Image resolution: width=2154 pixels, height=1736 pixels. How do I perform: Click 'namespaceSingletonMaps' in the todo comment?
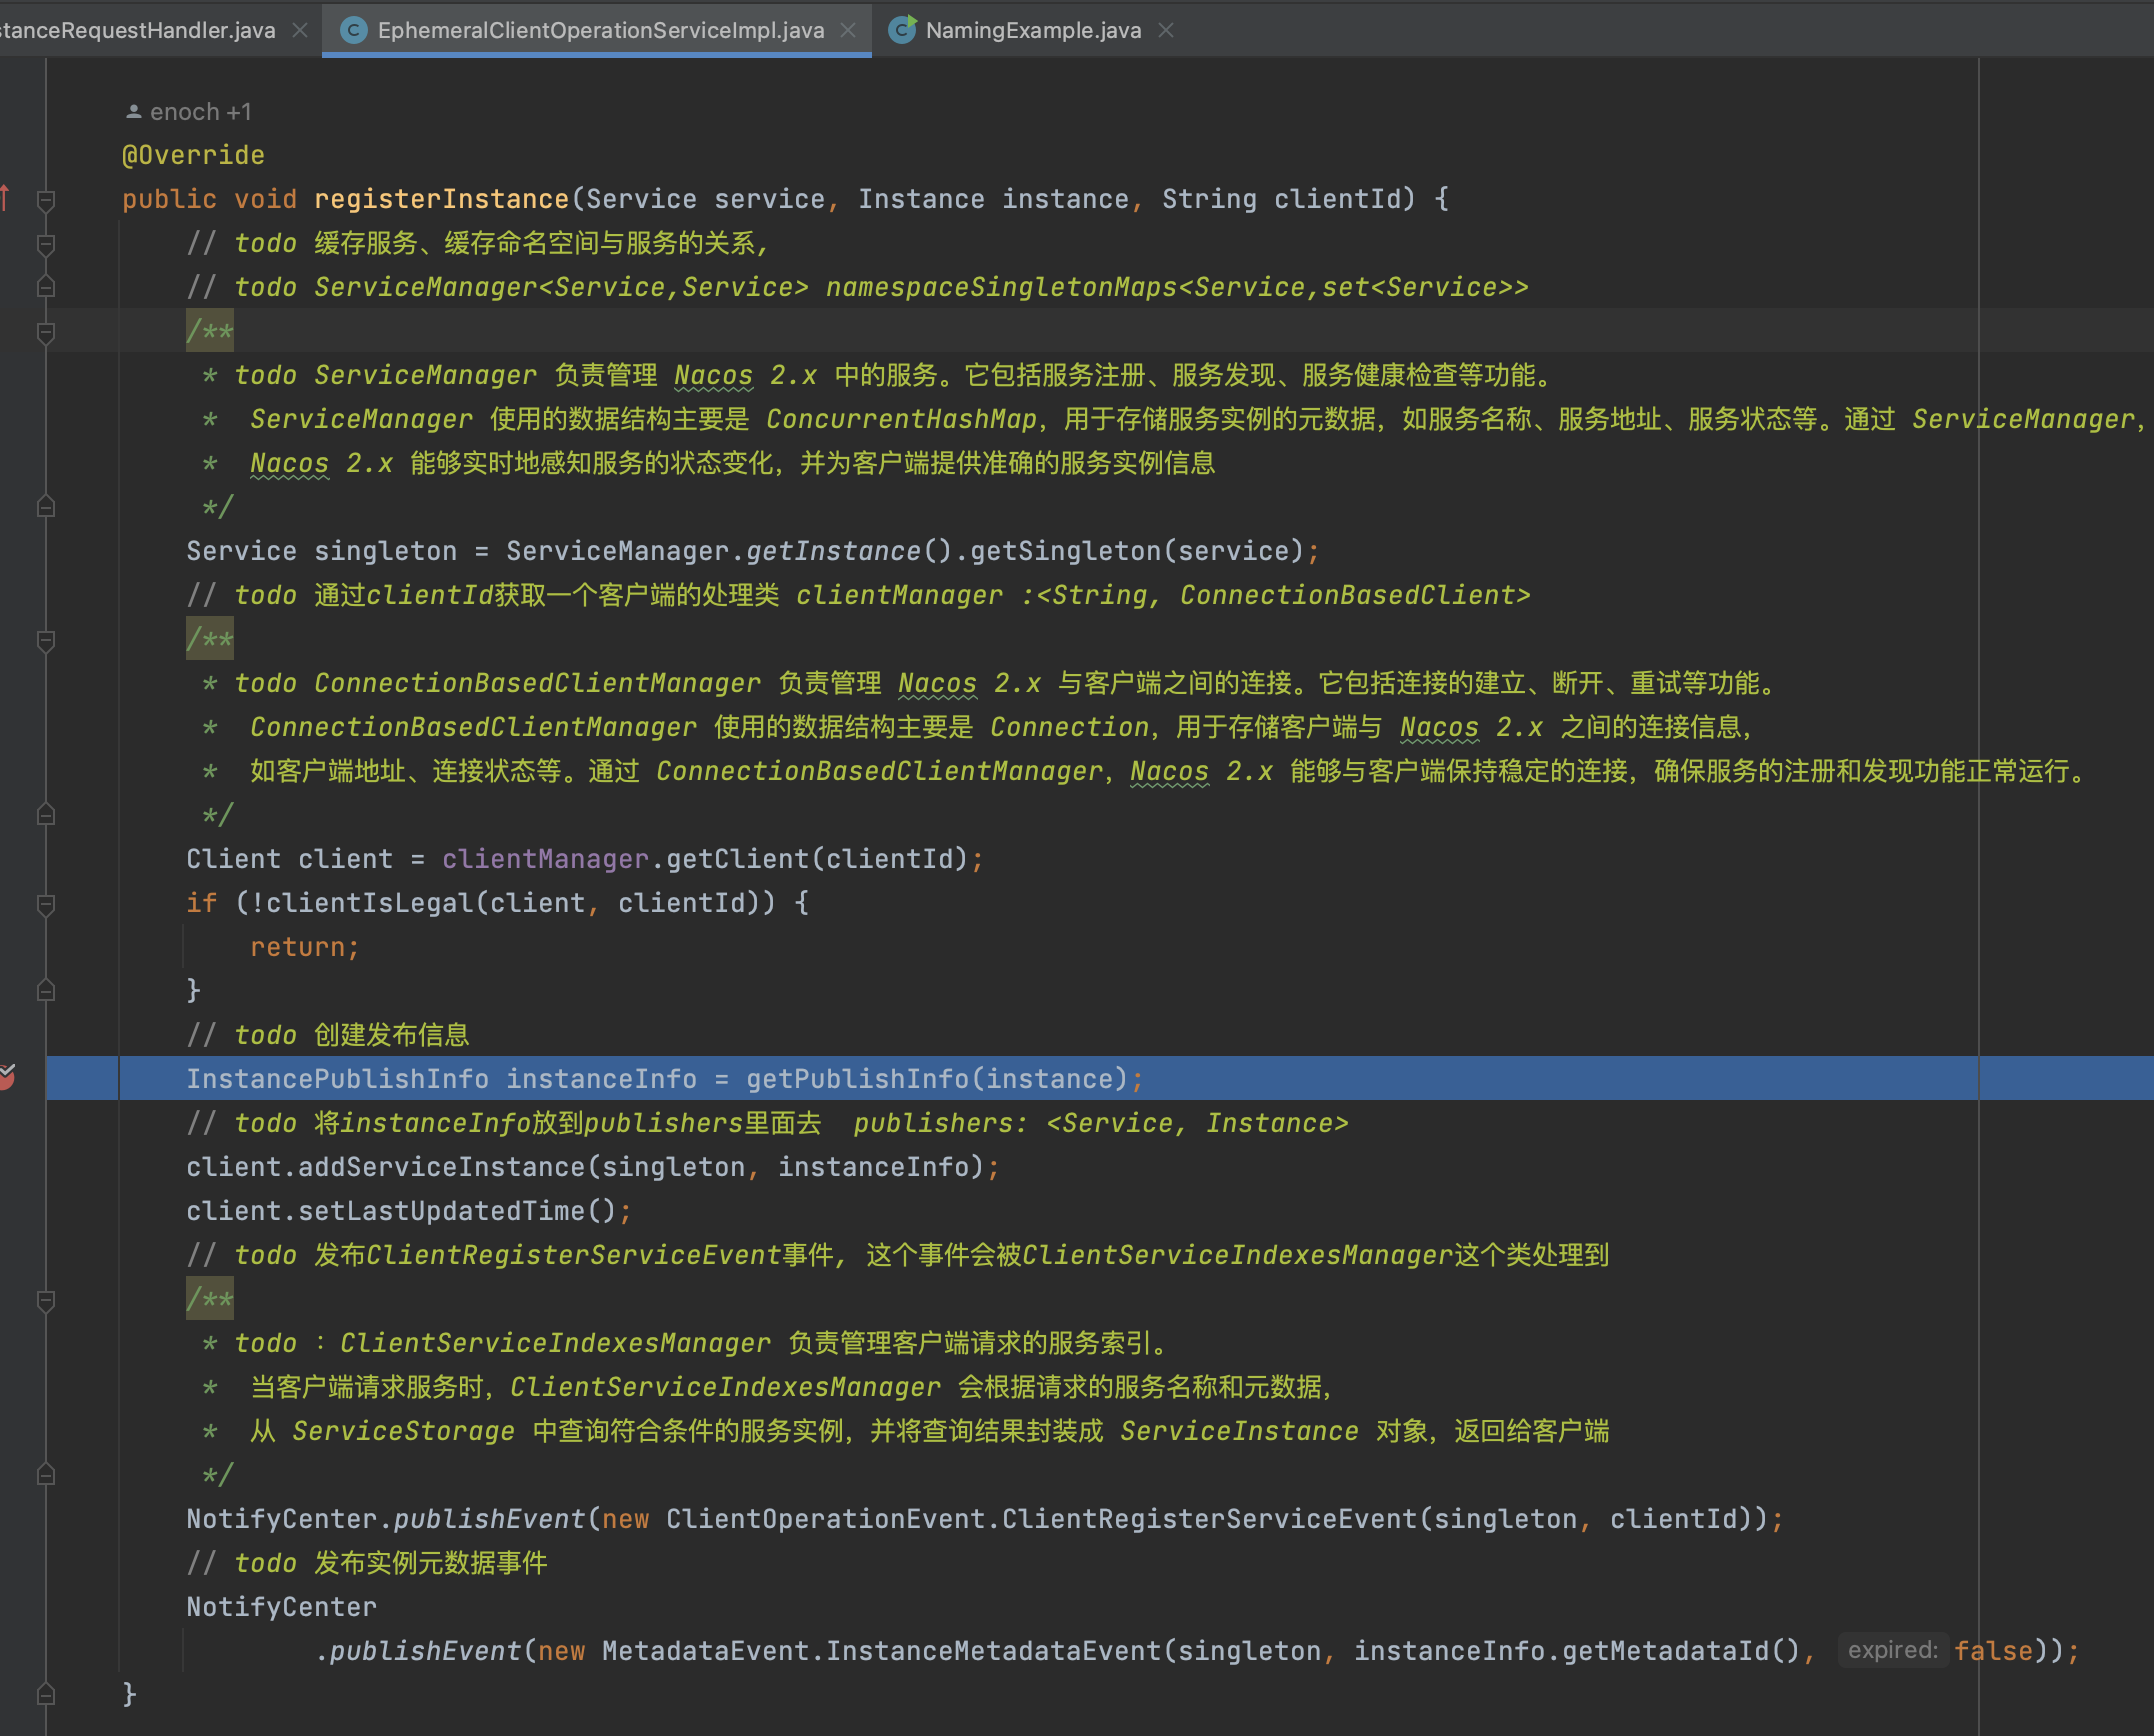pos(1001,287)
